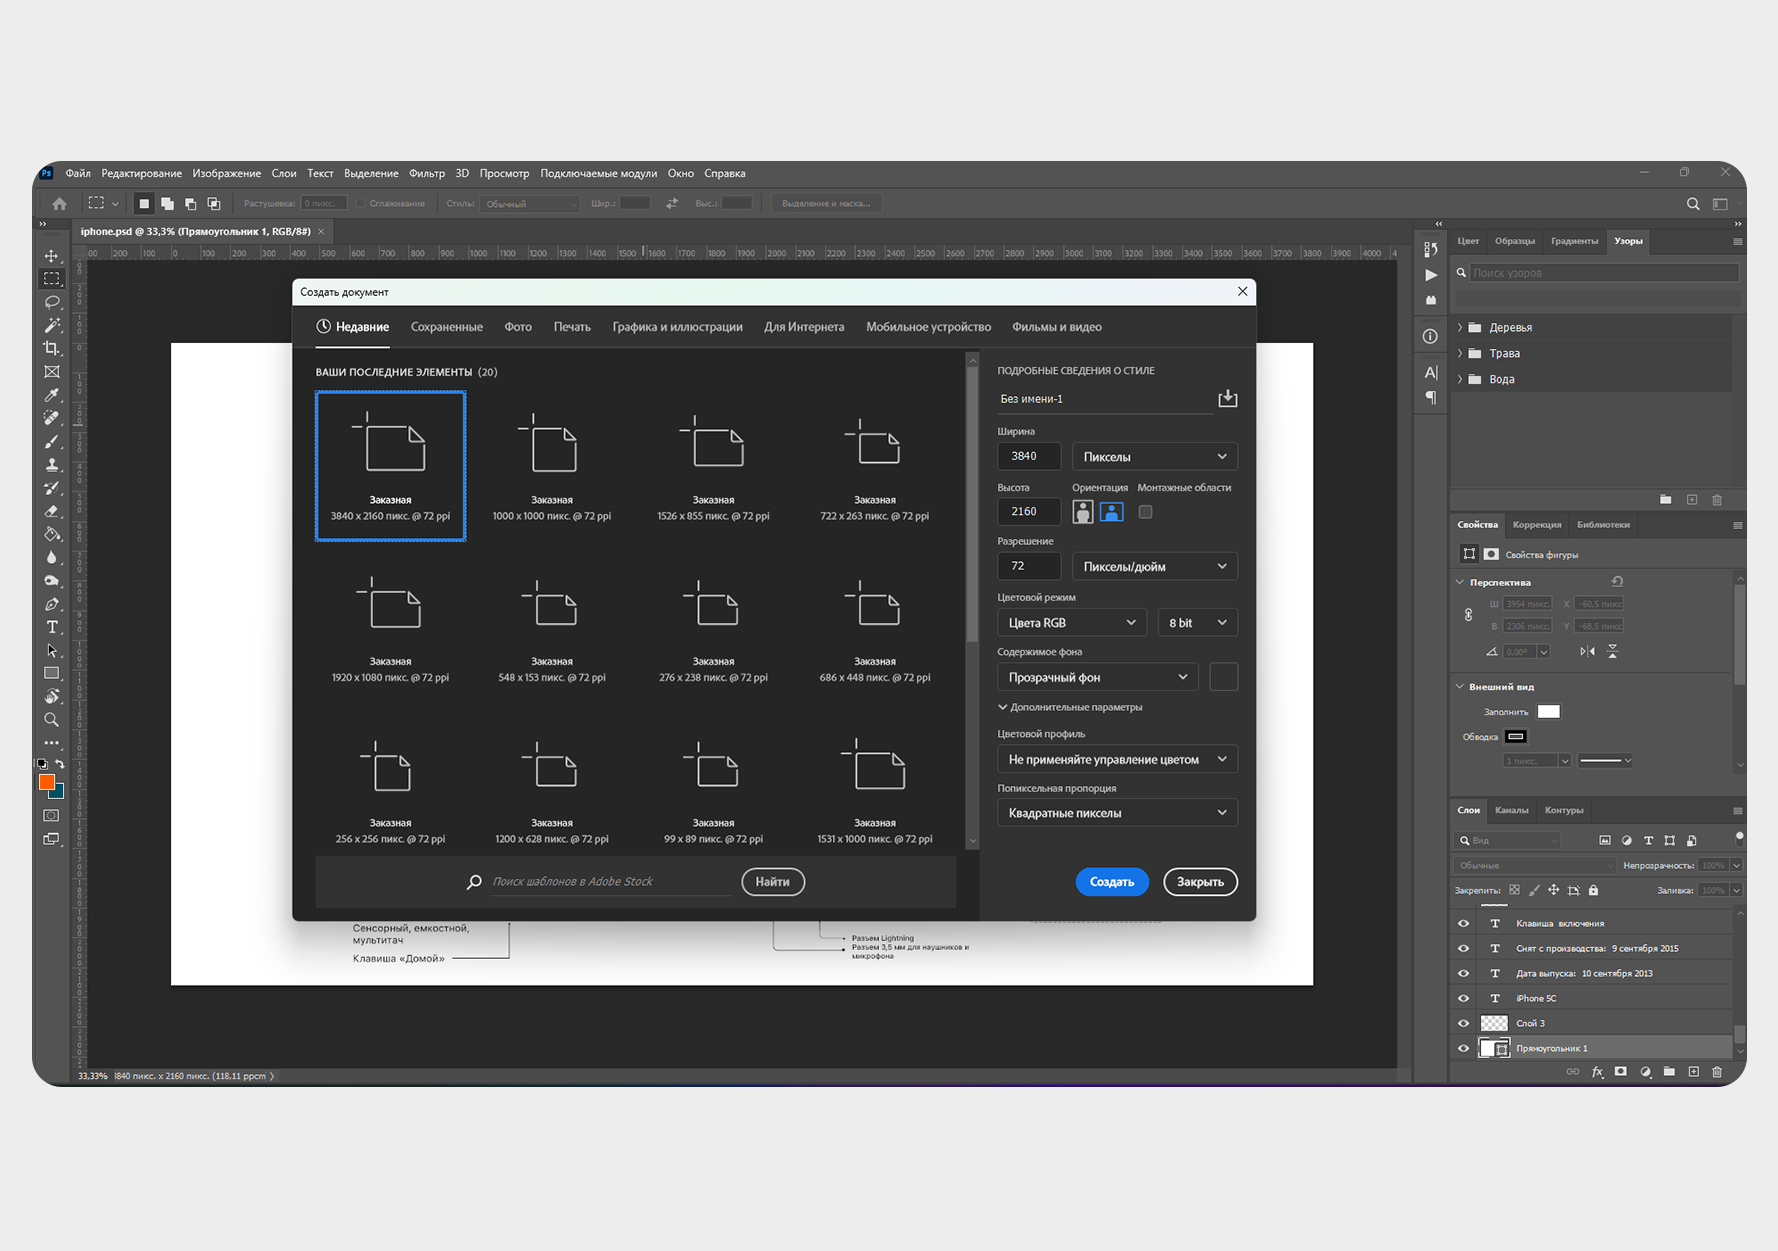The width and height of the screenshot is (1778, 1251).
Task: Switch to the 'Фото' tab
Action: [x=518, y=327]
